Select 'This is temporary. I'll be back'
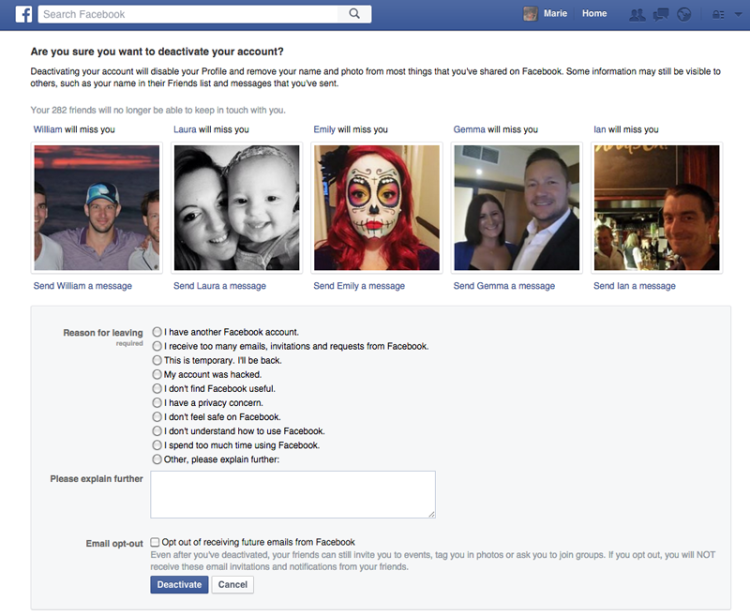Image resolution: width=750 pixels, height=616 pixels. click(157, 360)
